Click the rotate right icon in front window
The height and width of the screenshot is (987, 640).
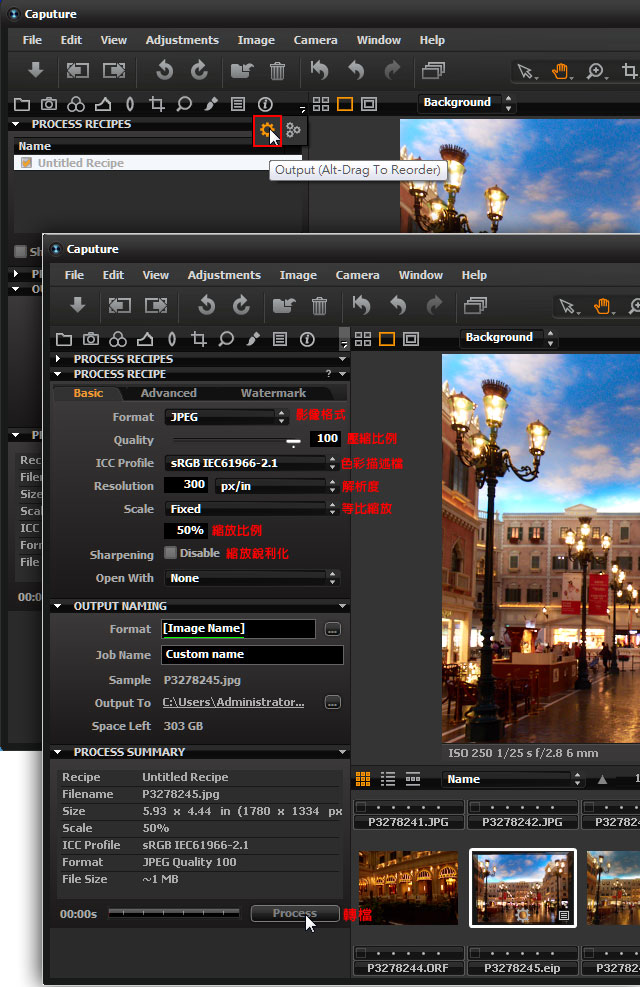(241, 306)
